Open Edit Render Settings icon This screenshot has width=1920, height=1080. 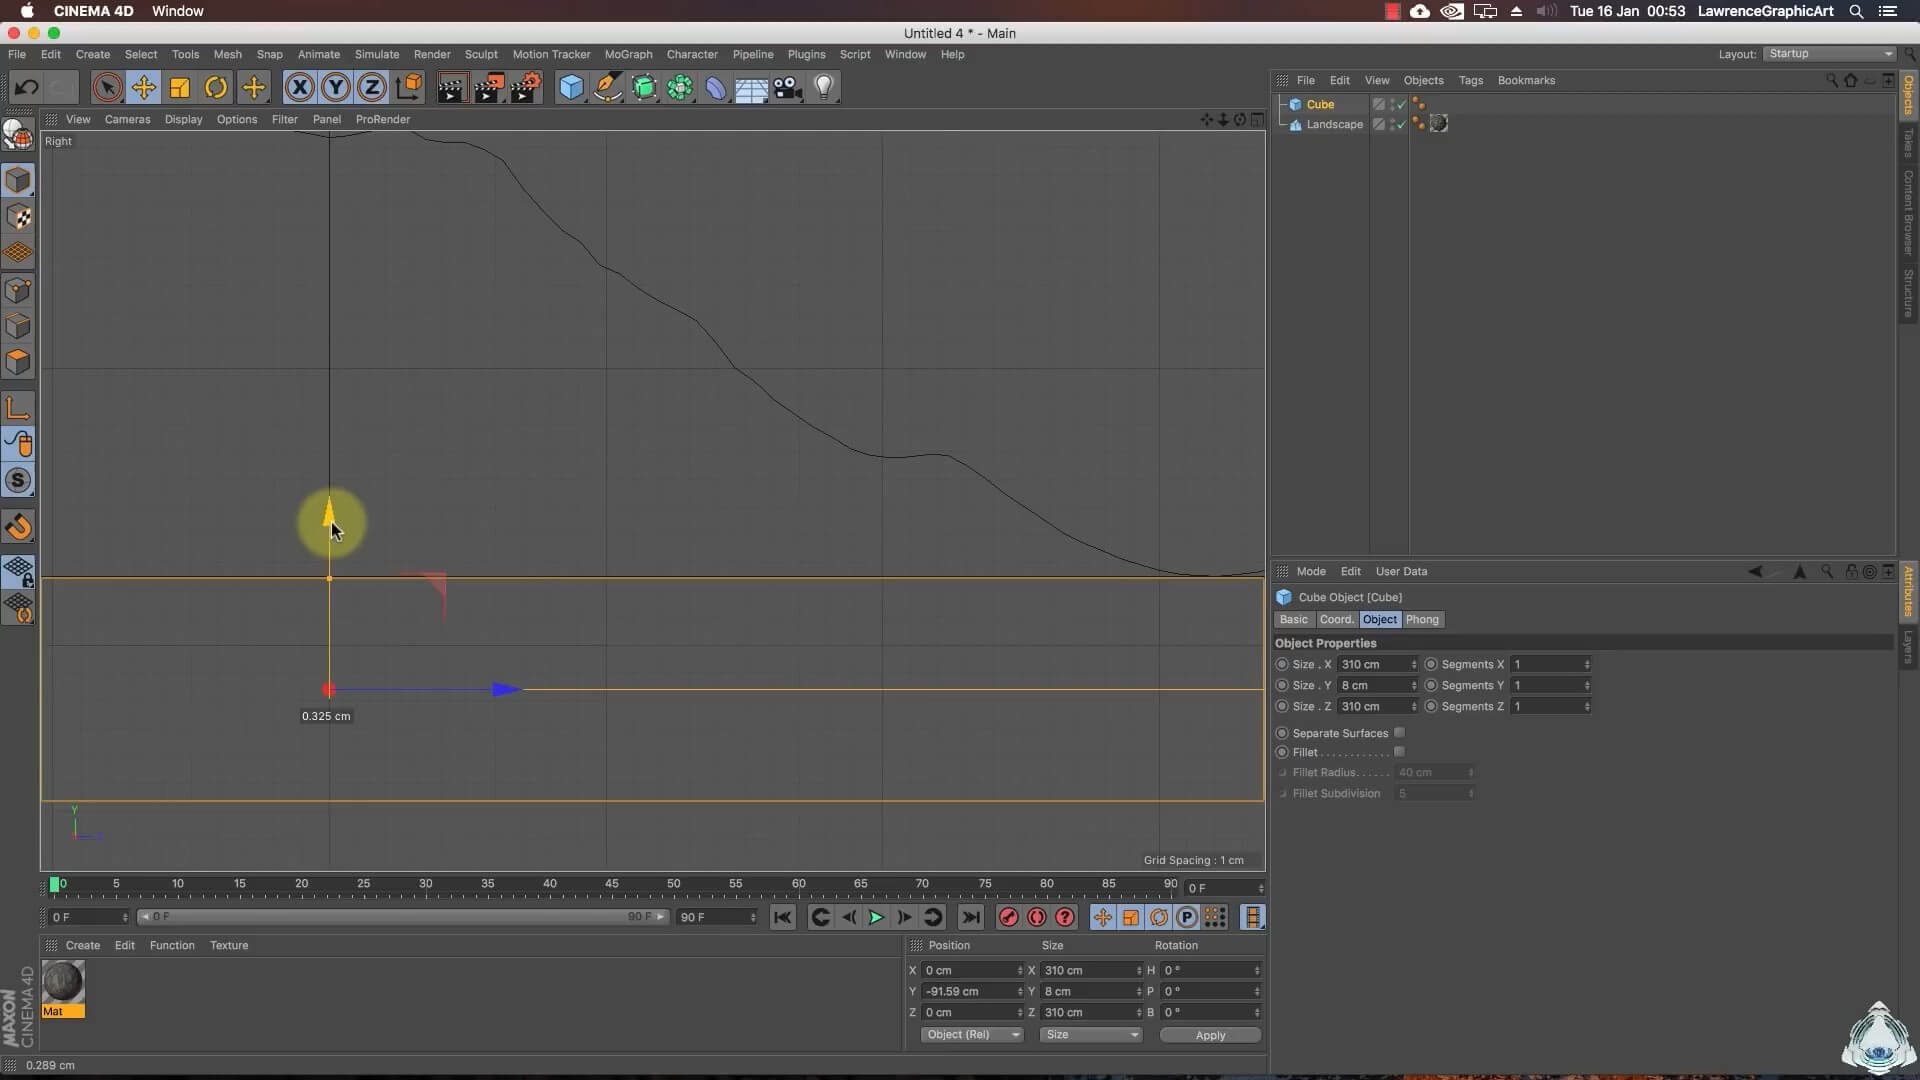[525, 88]
